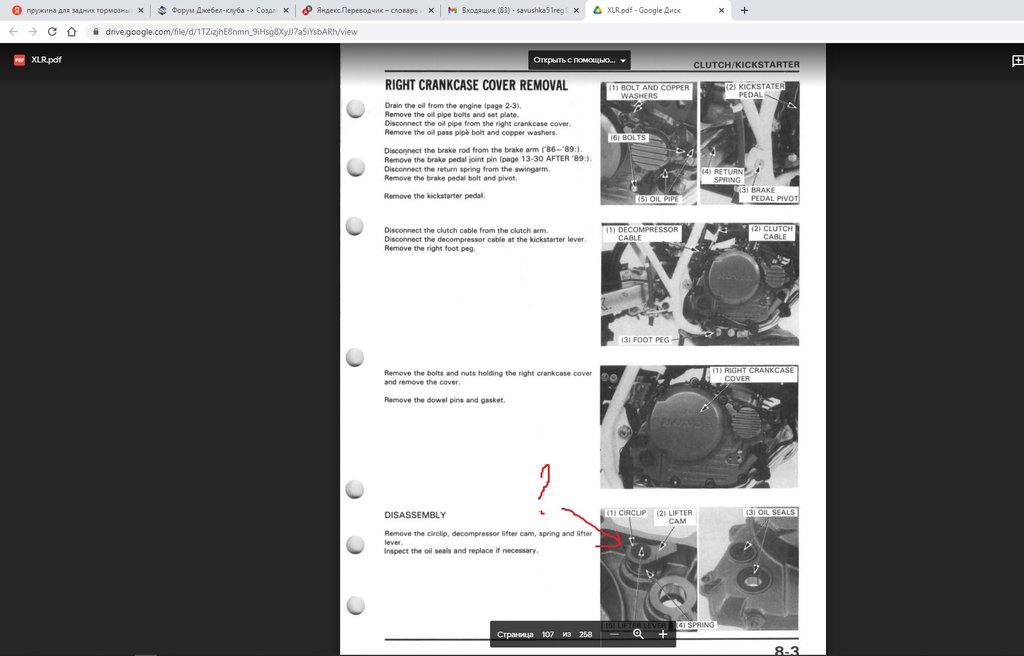The width and height of the screenshot is (1024, 656).
Task: Click the address bar URL field
Action: (x=231, y=31)
